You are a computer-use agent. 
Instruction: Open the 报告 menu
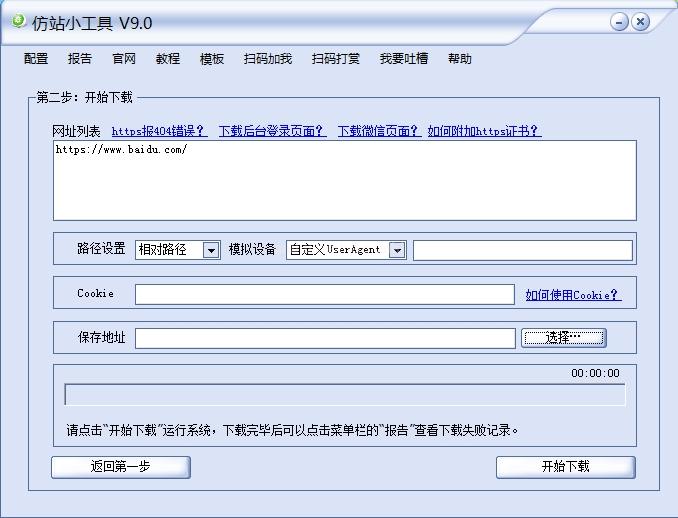tap(80, 59)
